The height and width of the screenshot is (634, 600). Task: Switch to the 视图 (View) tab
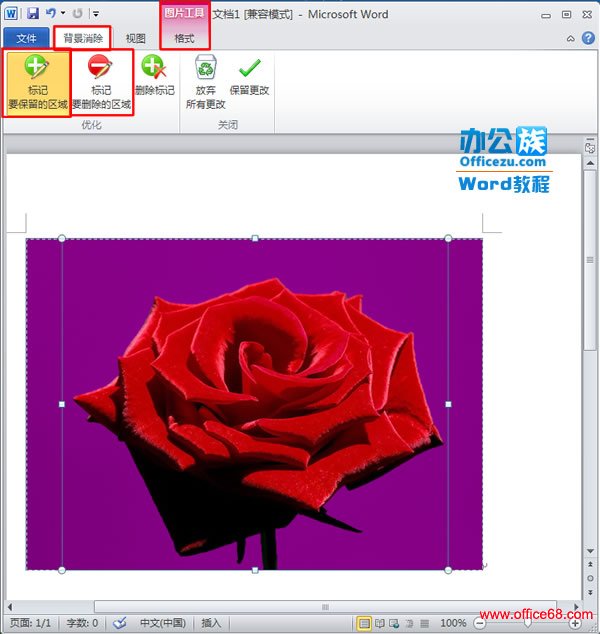[135, 38]
